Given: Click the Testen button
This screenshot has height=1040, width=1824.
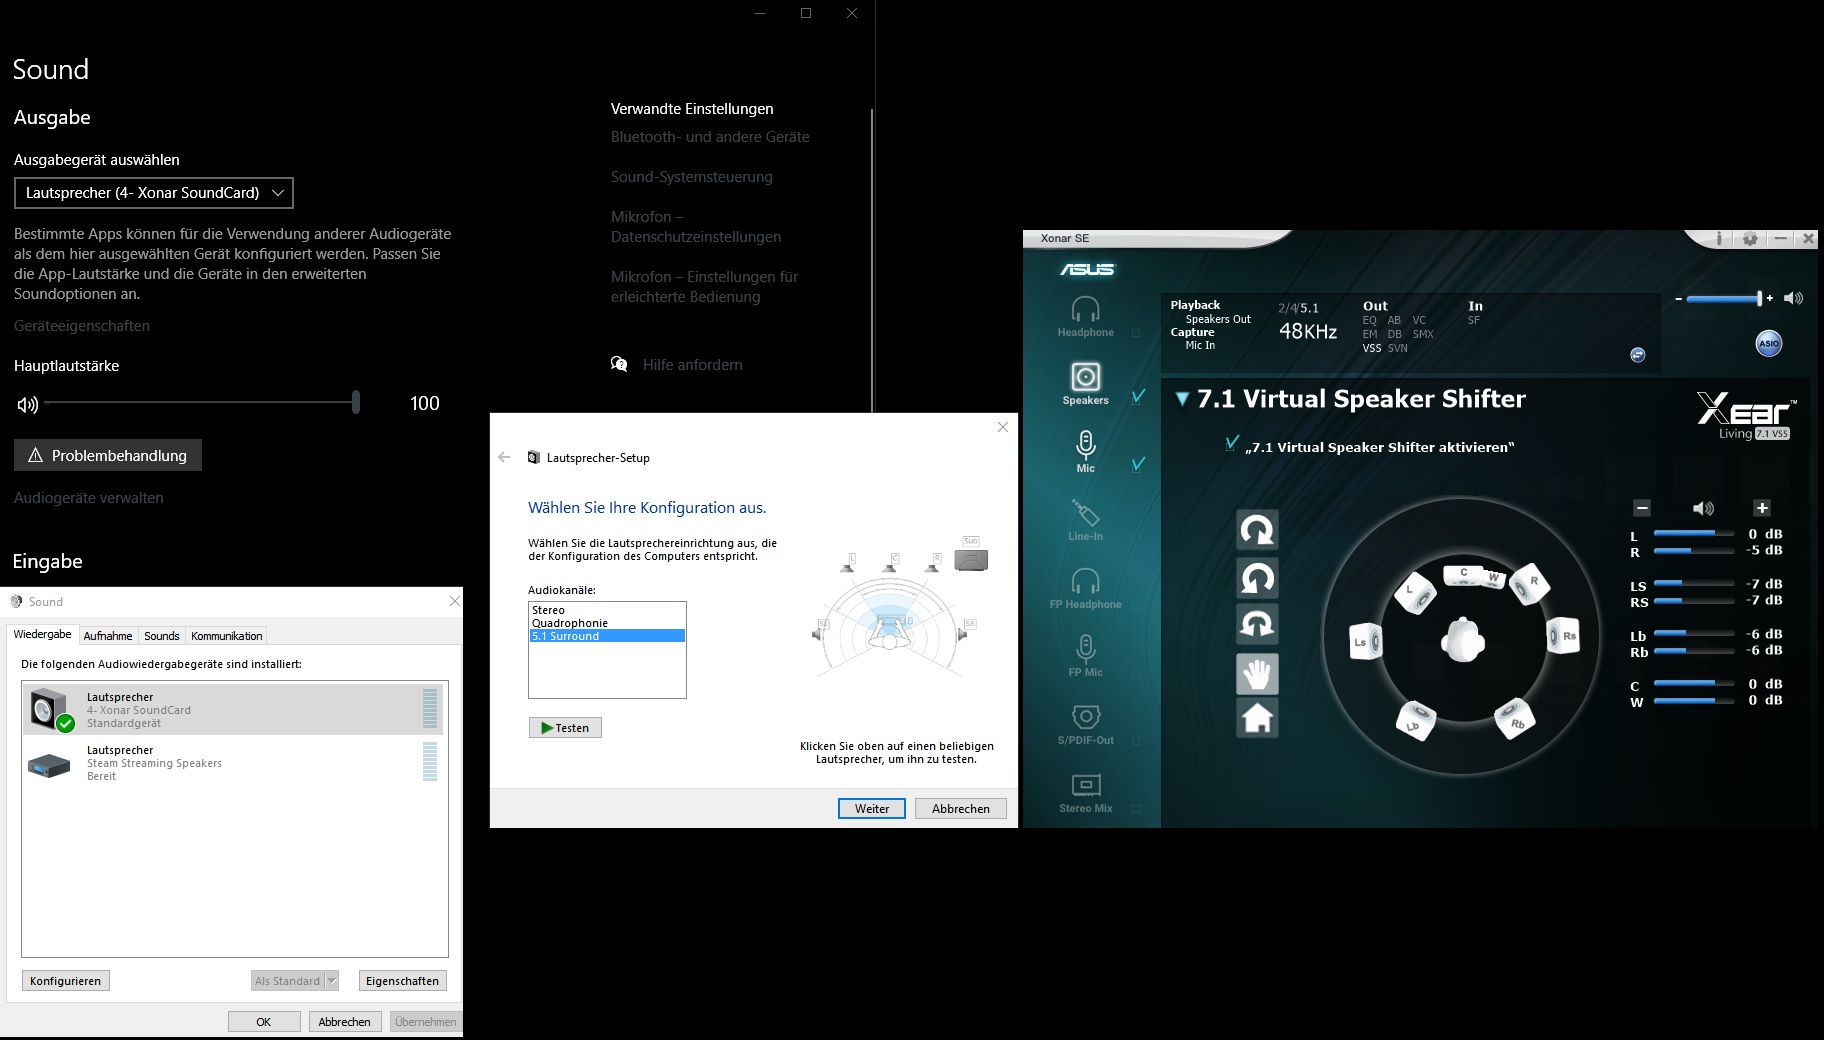Looking at the screenshot, I should [x=565, y=728].
